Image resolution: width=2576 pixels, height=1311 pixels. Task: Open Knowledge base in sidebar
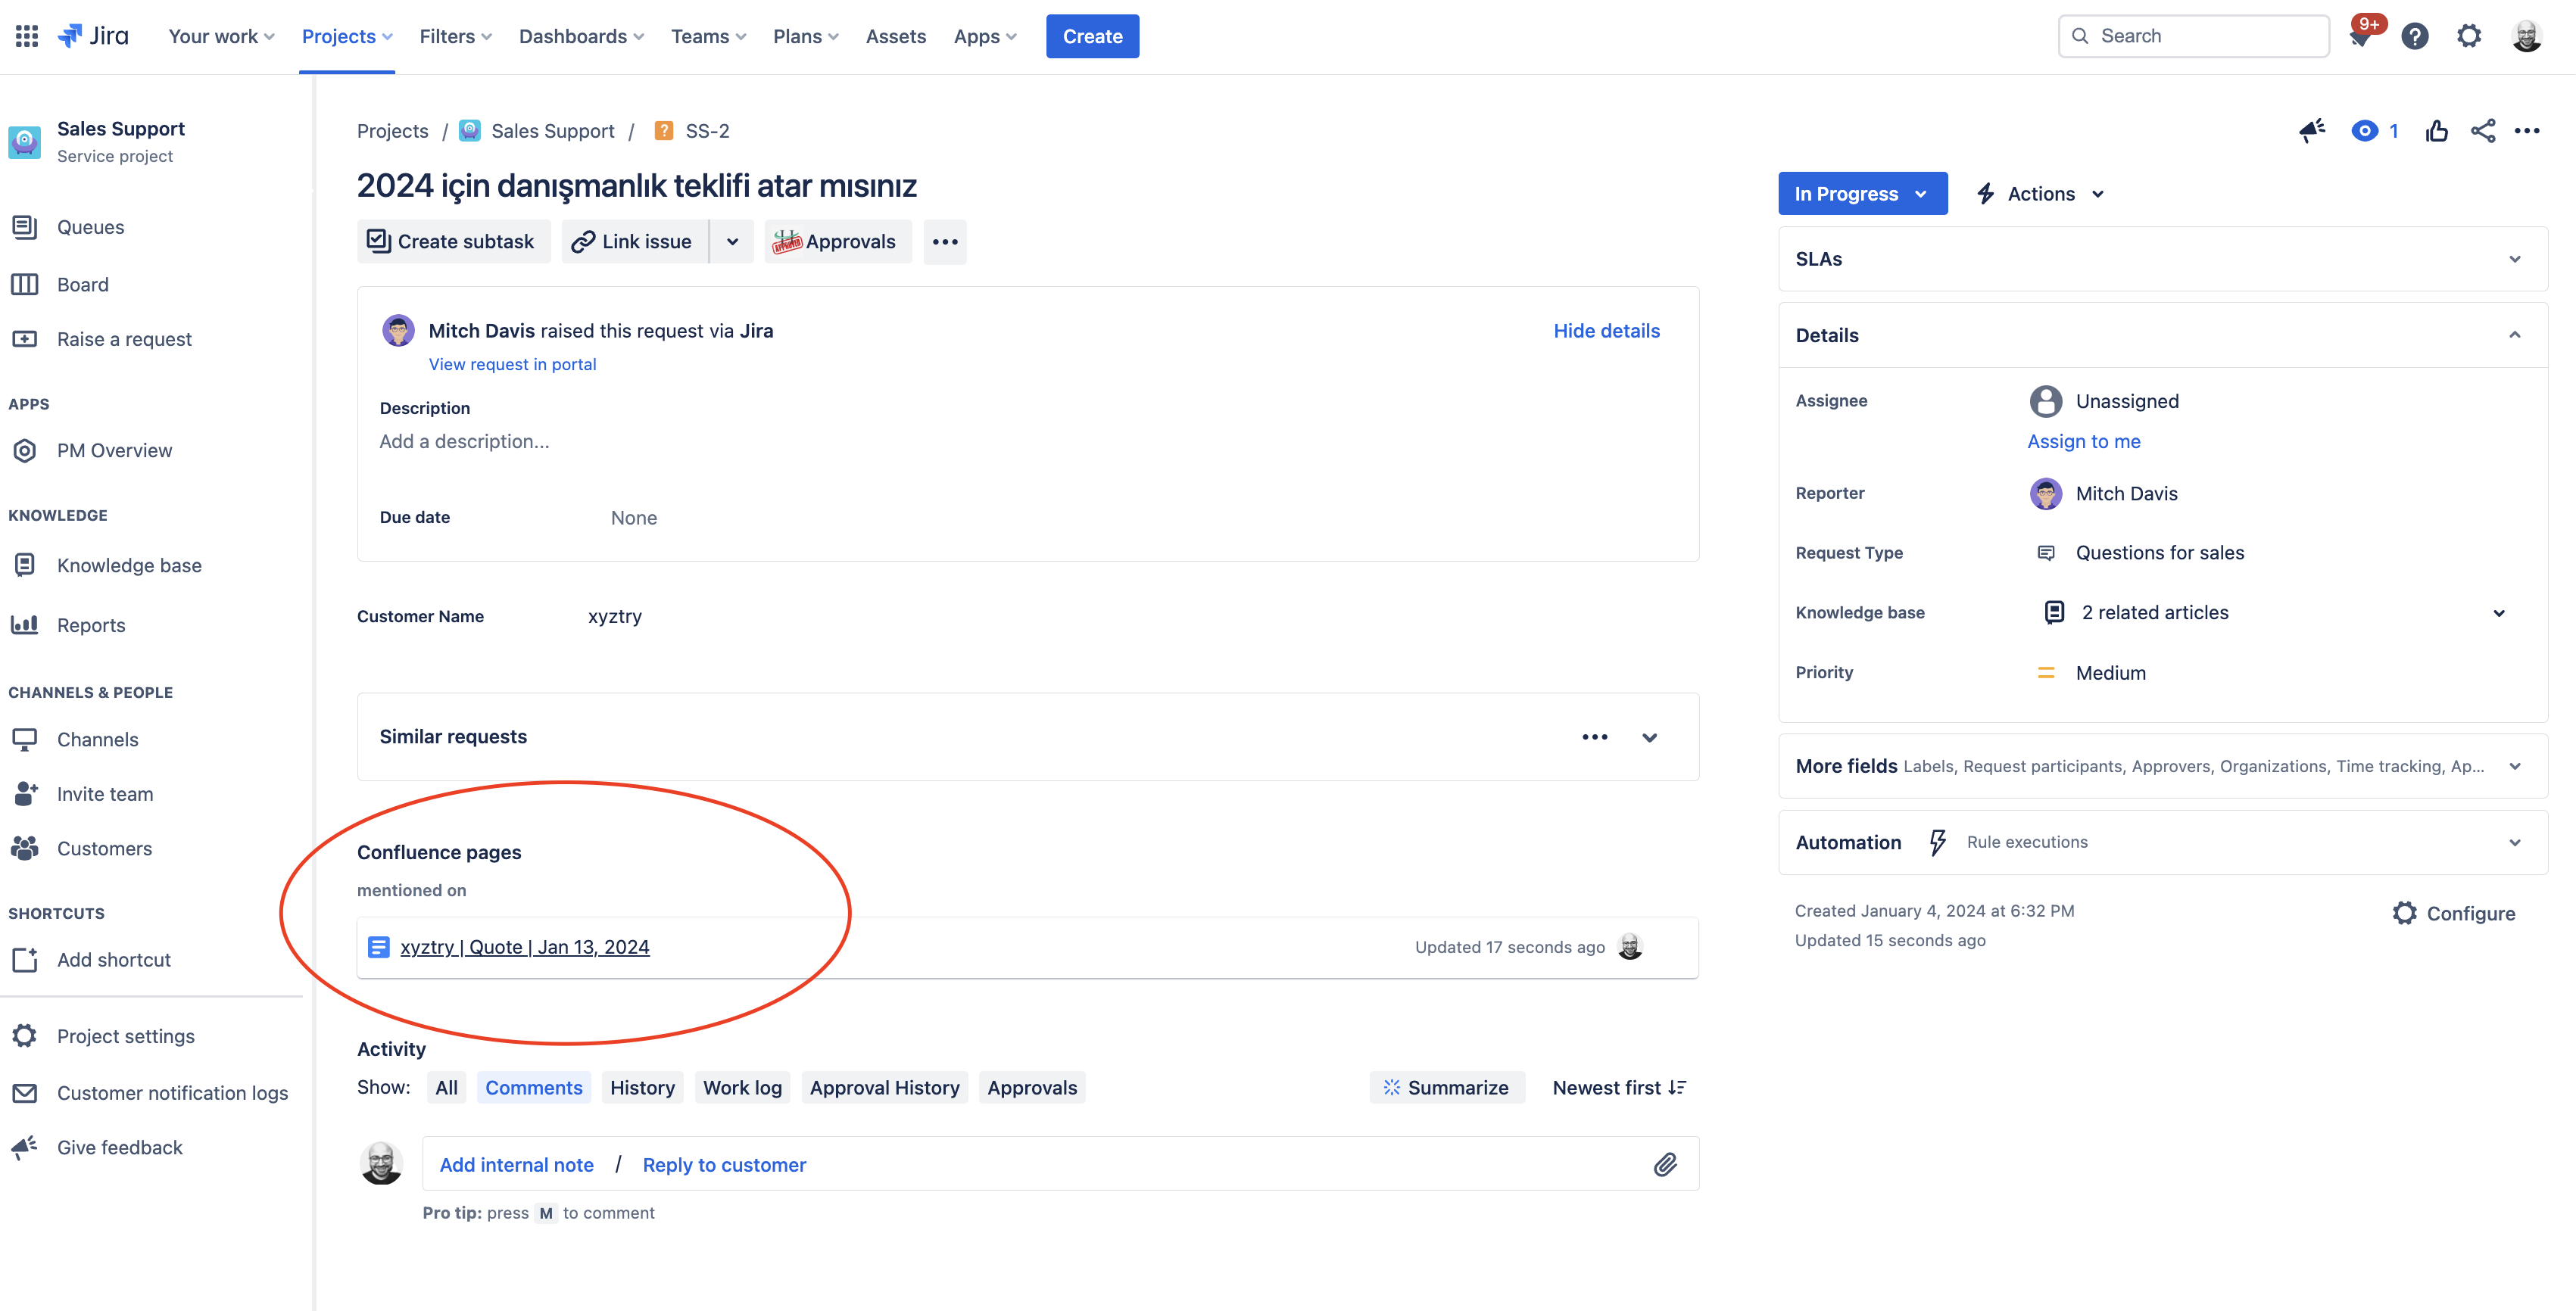coord(129,565)
